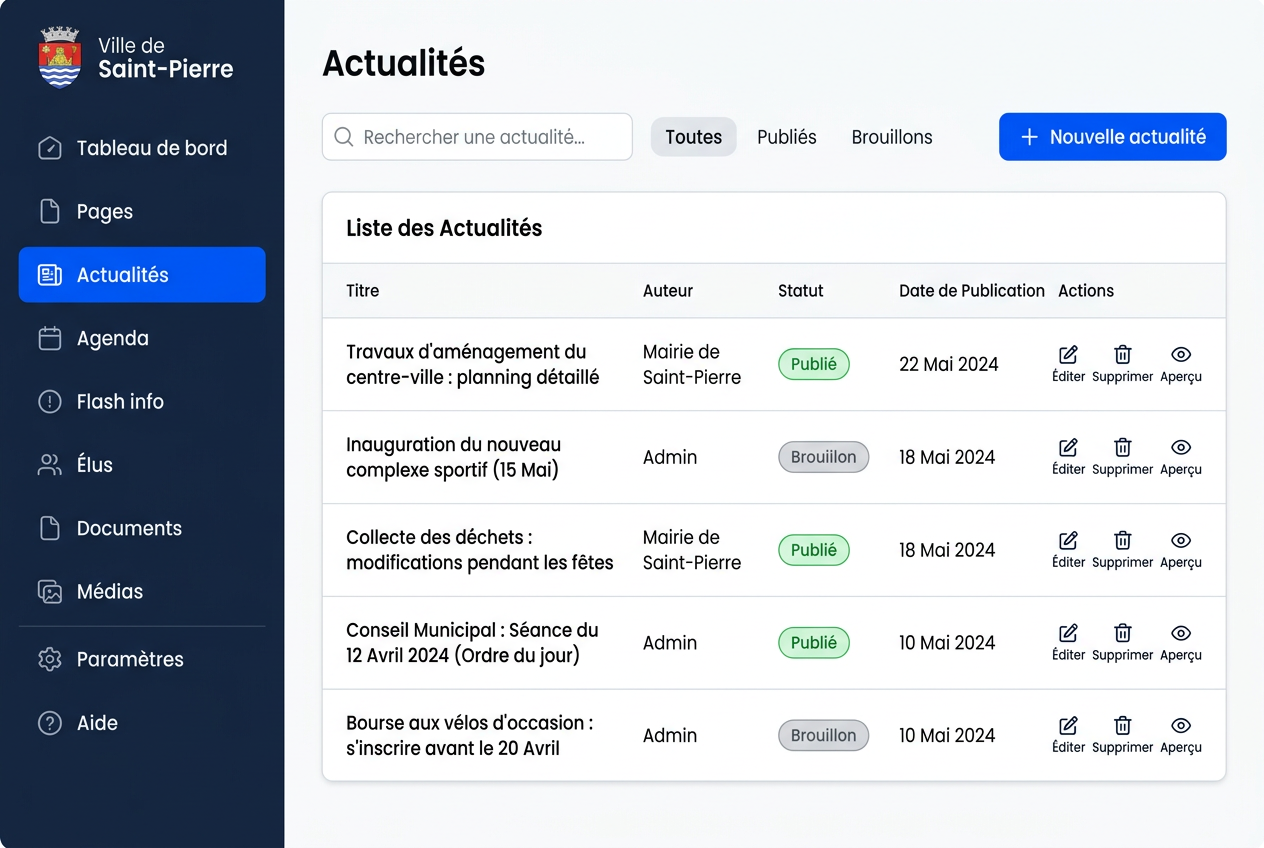Preview the Inauguration du nouveau complexe article
Viewport: 1264px width, 848px height.
click(1181, 457)
